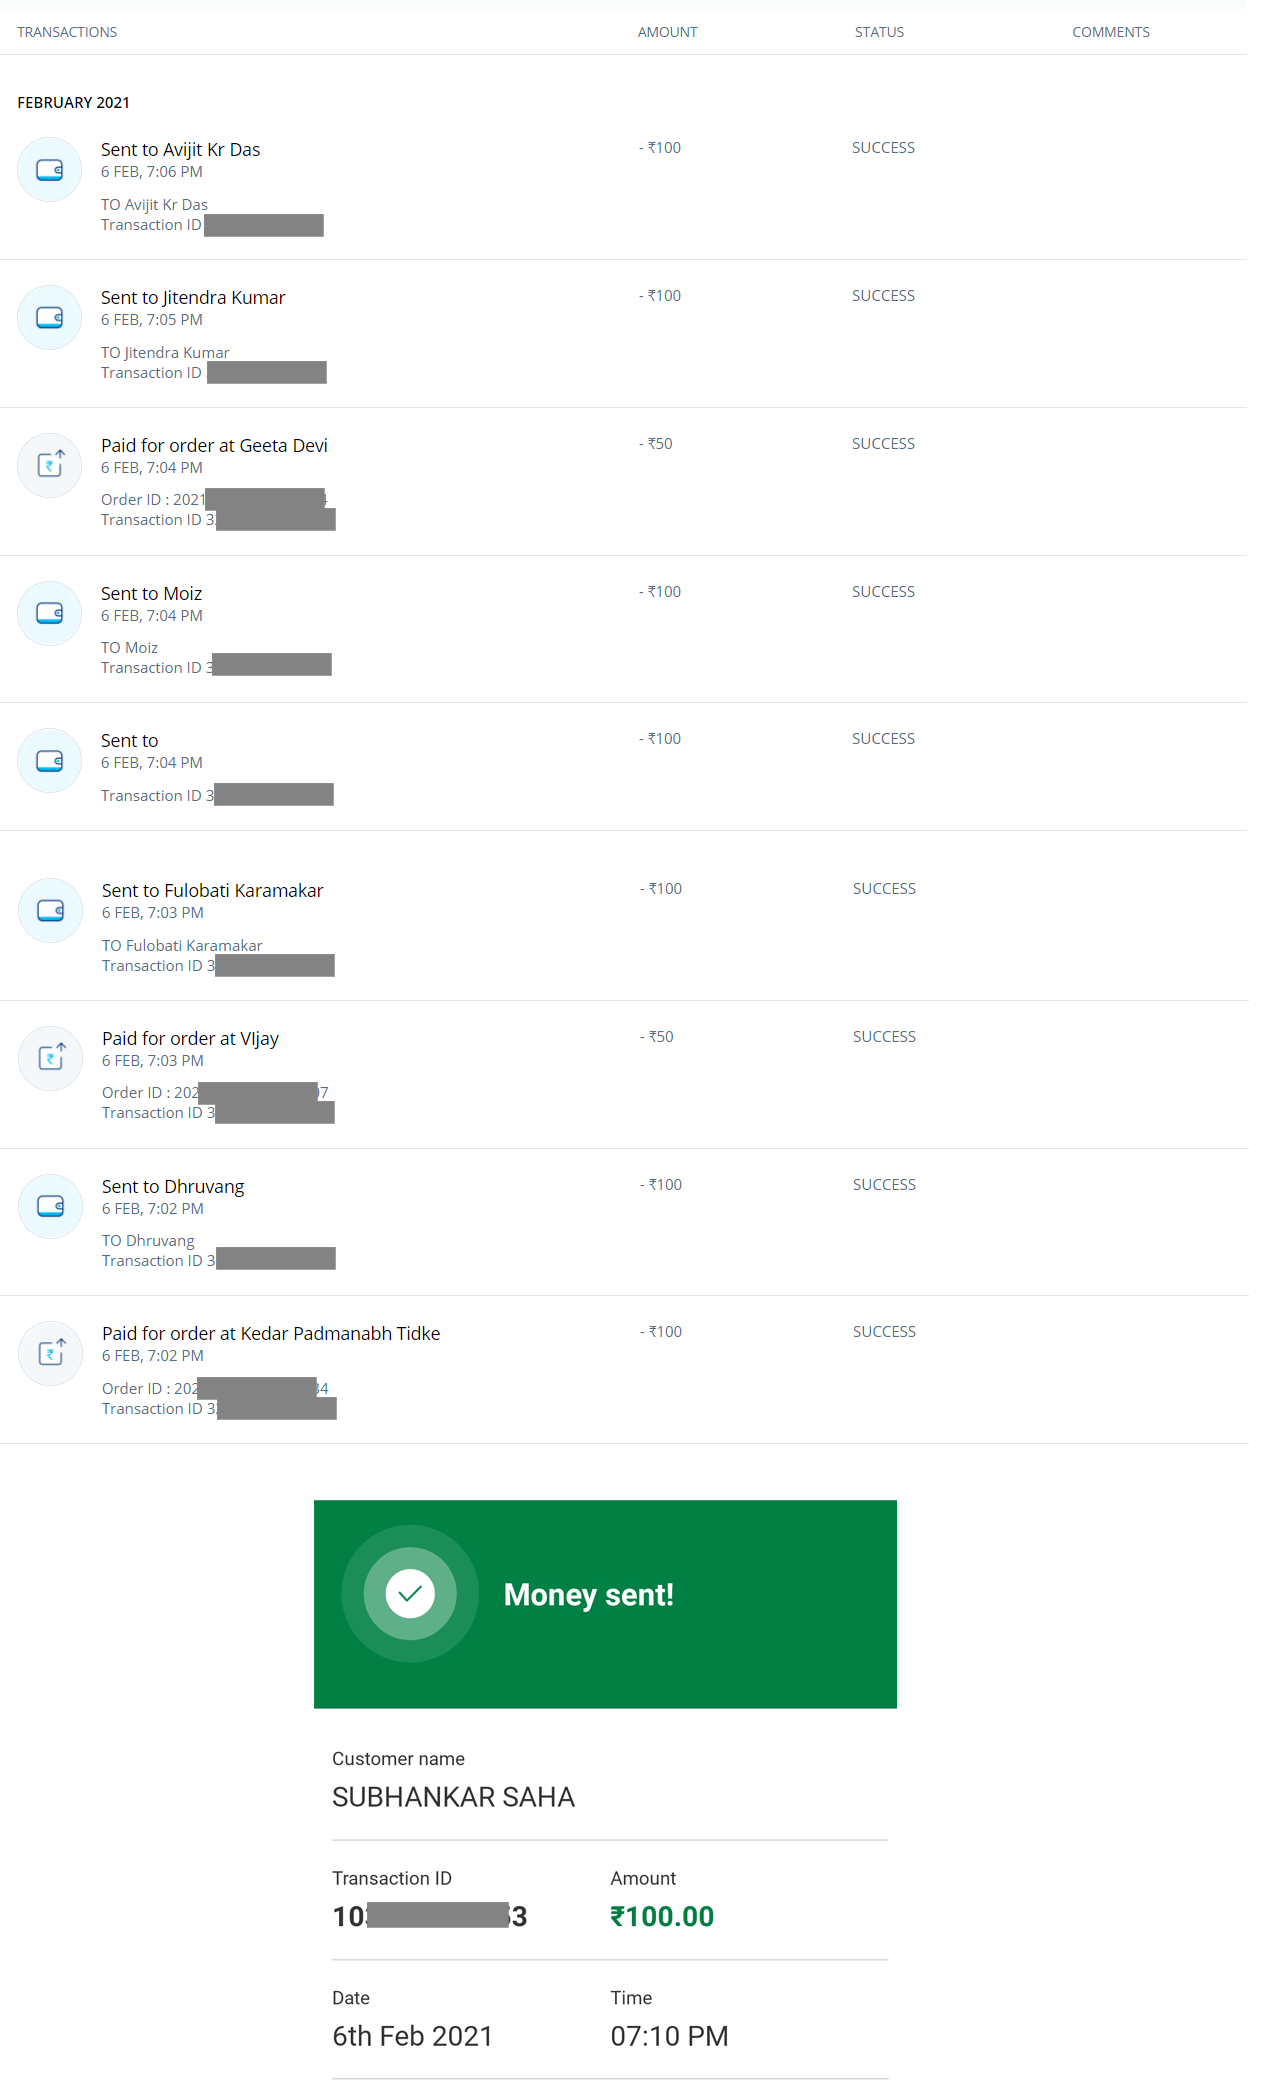Select the ₹100.00 amount on receipt
This screenshot has height=2100, width=1277.
662,1916
